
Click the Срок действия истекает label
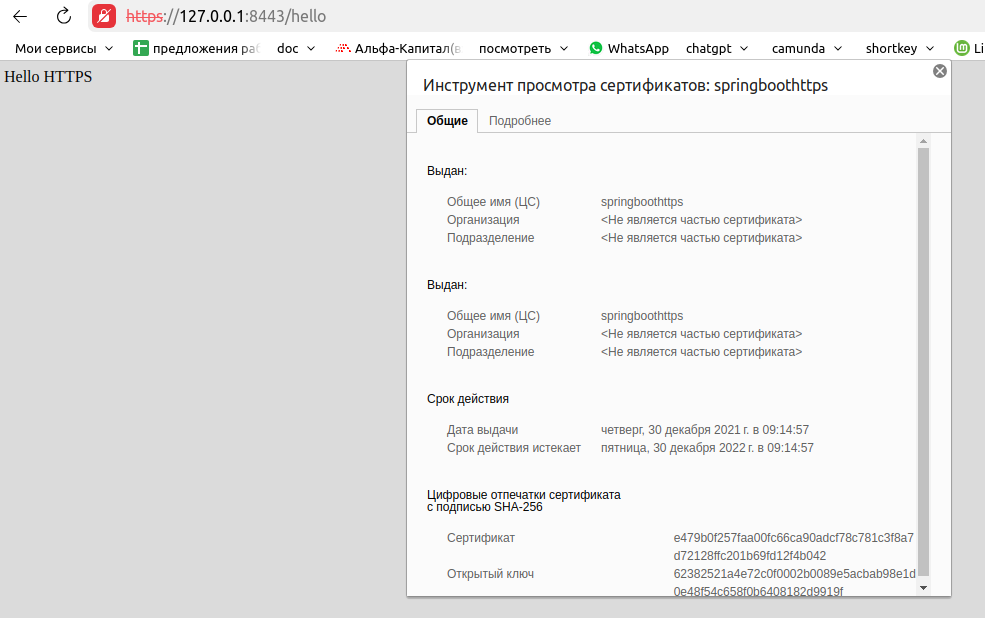click(x=514, y=448)
